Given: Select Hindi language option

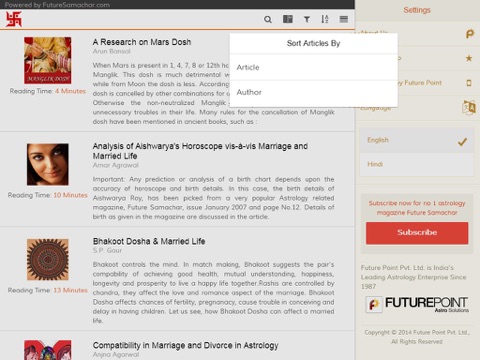Looking at the screenshot, I should tap(416, 164).
